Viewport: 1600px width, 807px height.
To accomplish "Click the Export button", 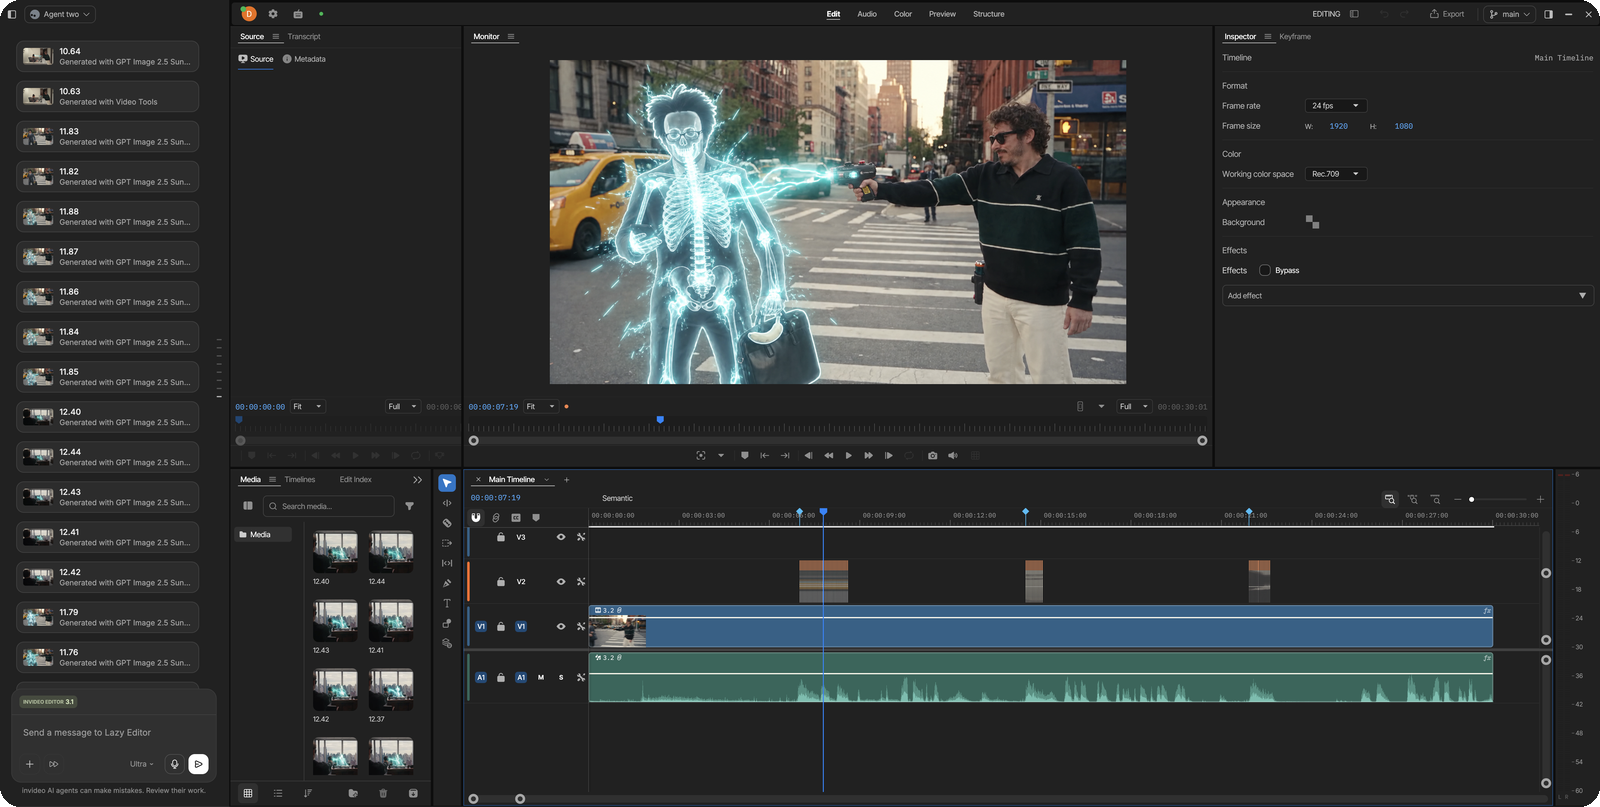I will click(x=1447, y=14).
